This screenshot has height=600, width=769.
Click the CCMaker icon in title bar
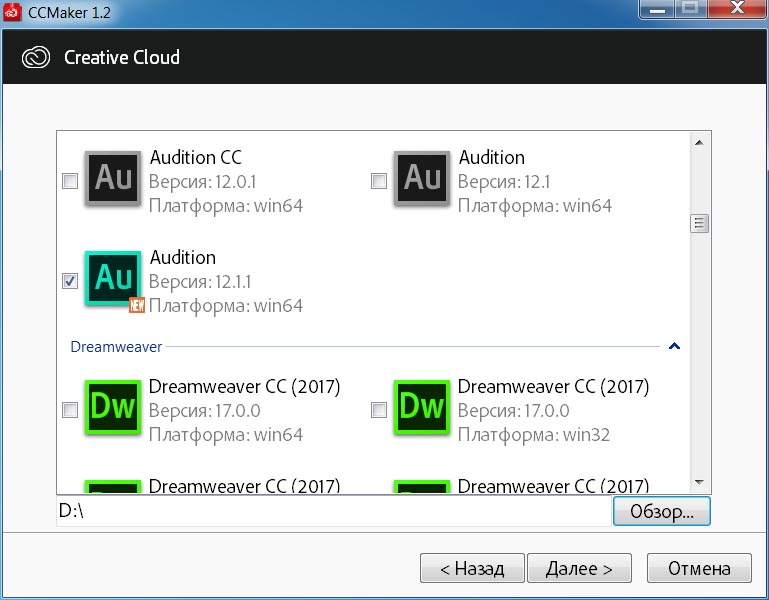point(12,12)
